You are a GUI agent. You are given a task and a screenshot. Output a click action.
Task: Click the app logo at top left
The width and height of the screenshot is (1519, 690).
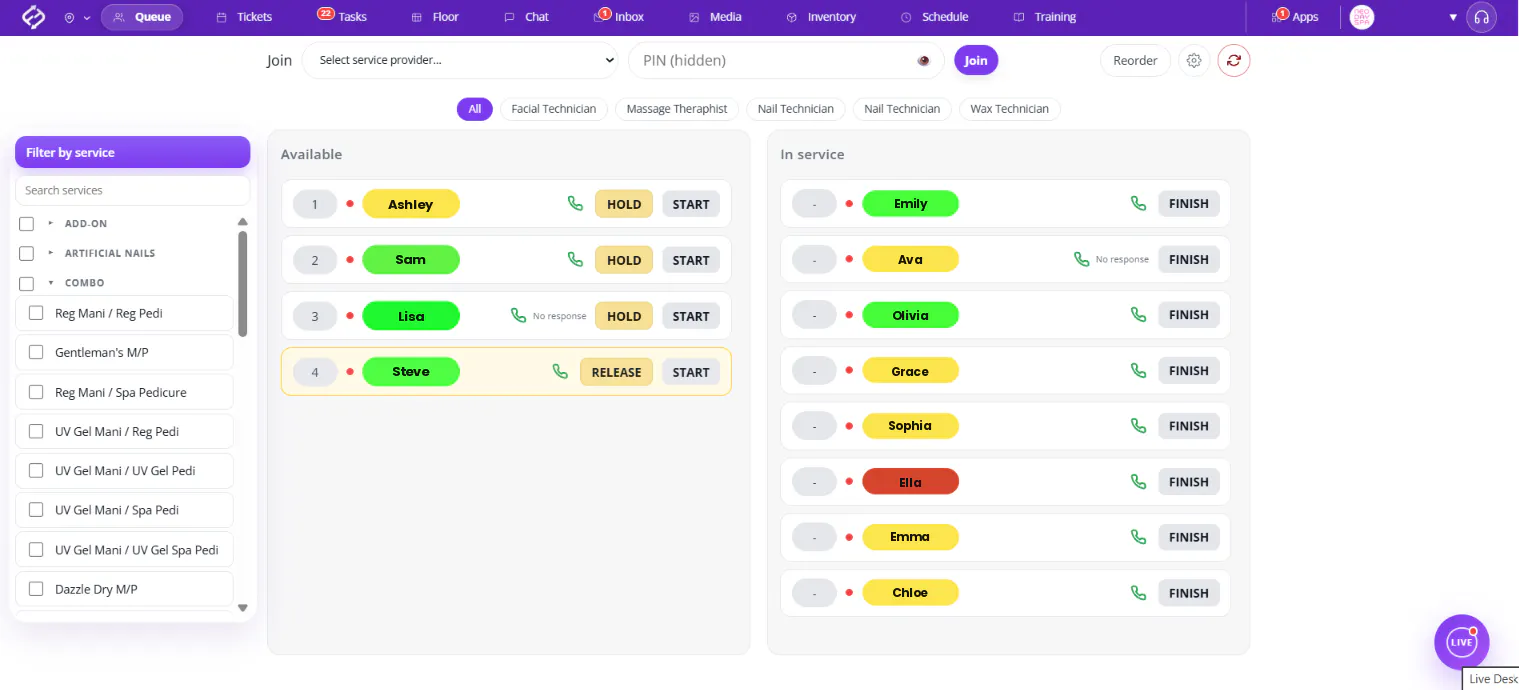point(34,17)
